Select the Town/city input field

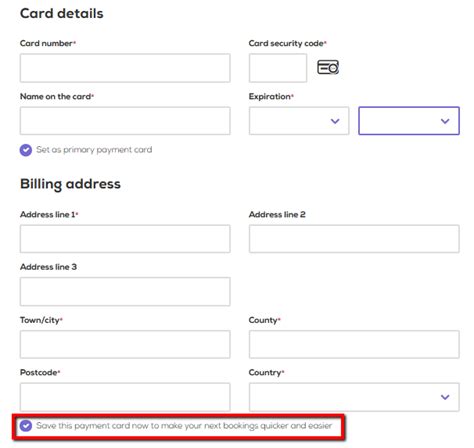pyautogui.click(x=125, y=344)
